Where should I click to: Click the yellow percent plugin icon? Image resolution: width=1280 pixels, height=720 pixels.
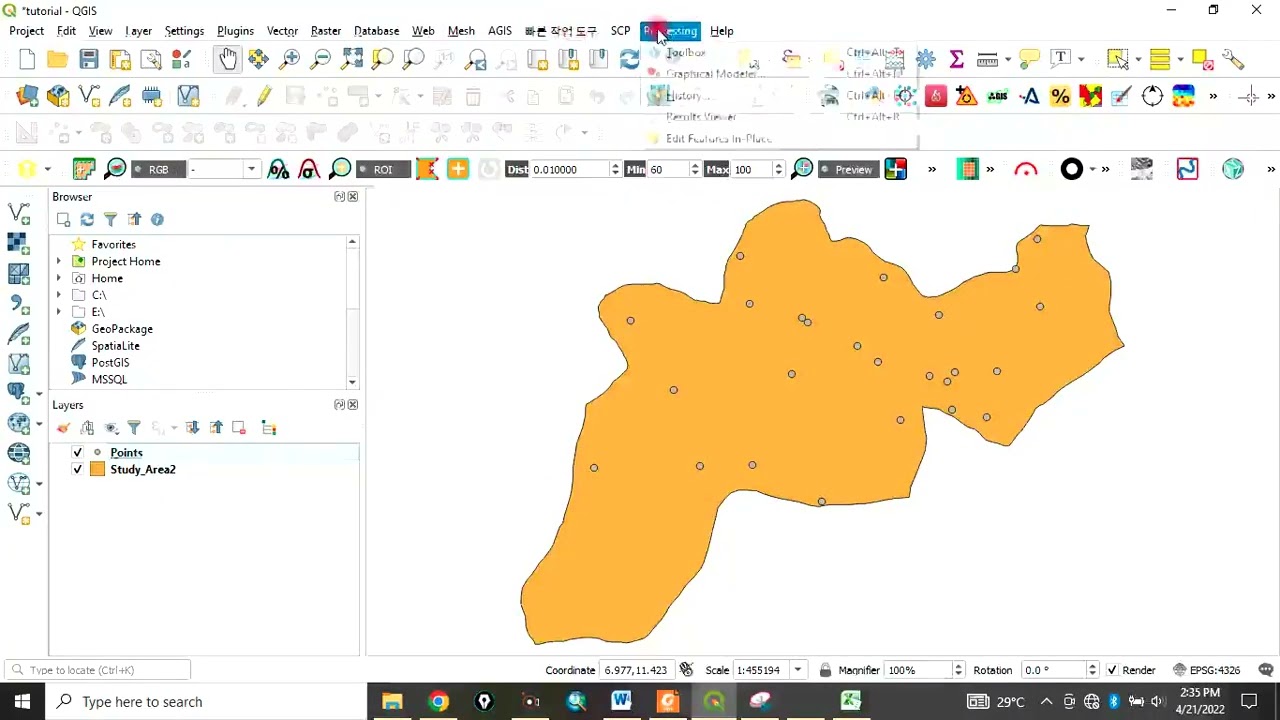click(x=1060, y=97)
